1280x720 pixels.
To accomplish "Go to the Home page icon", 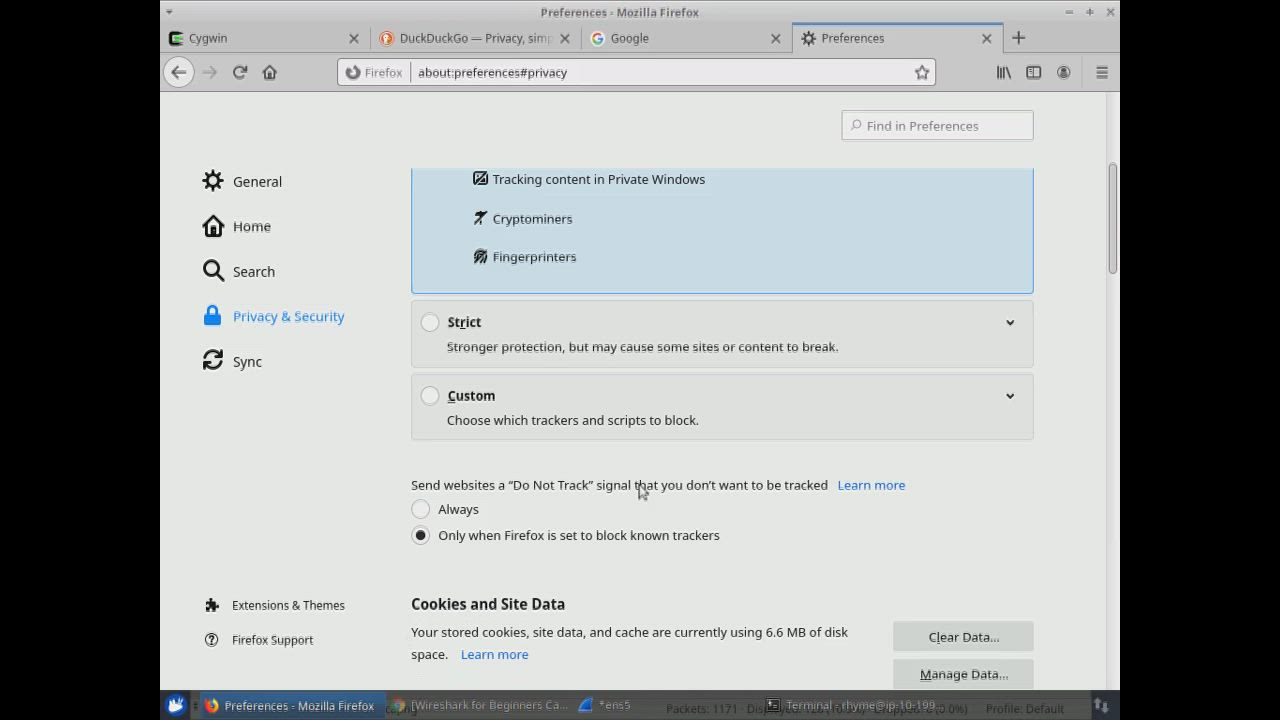I will tap(270, 72).
